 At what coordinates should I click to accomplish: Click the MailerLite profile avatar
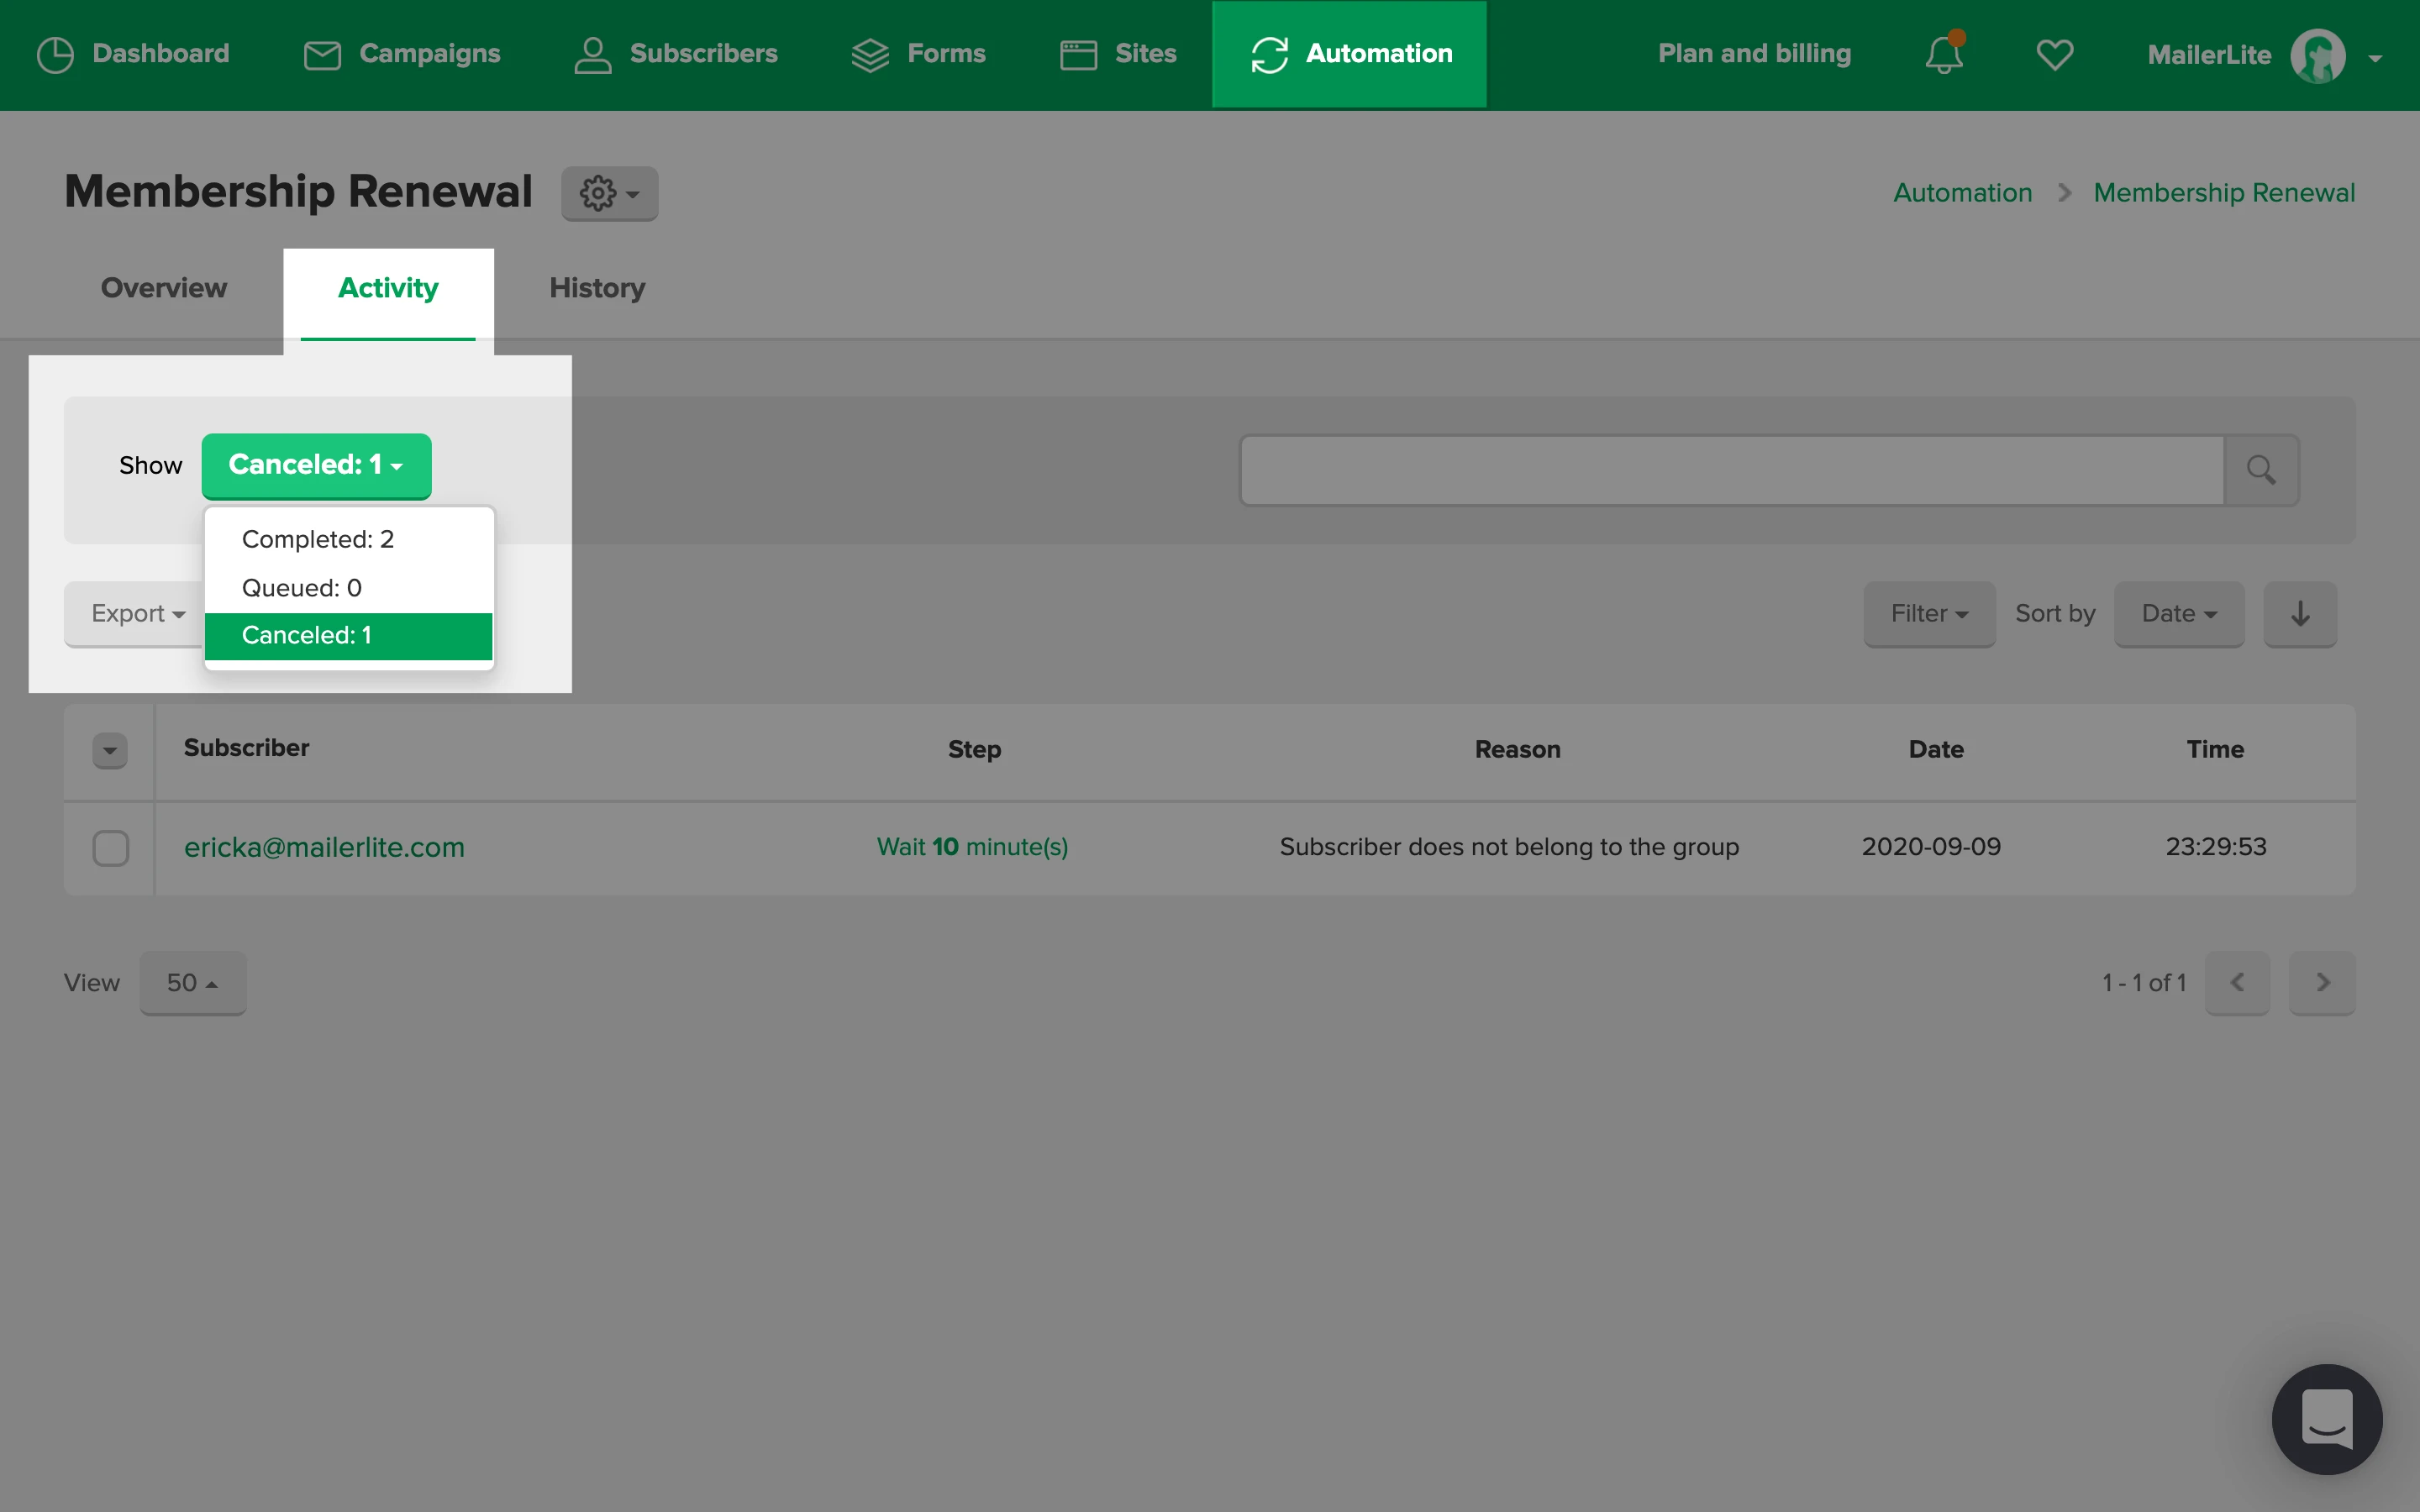[2317, 56]
